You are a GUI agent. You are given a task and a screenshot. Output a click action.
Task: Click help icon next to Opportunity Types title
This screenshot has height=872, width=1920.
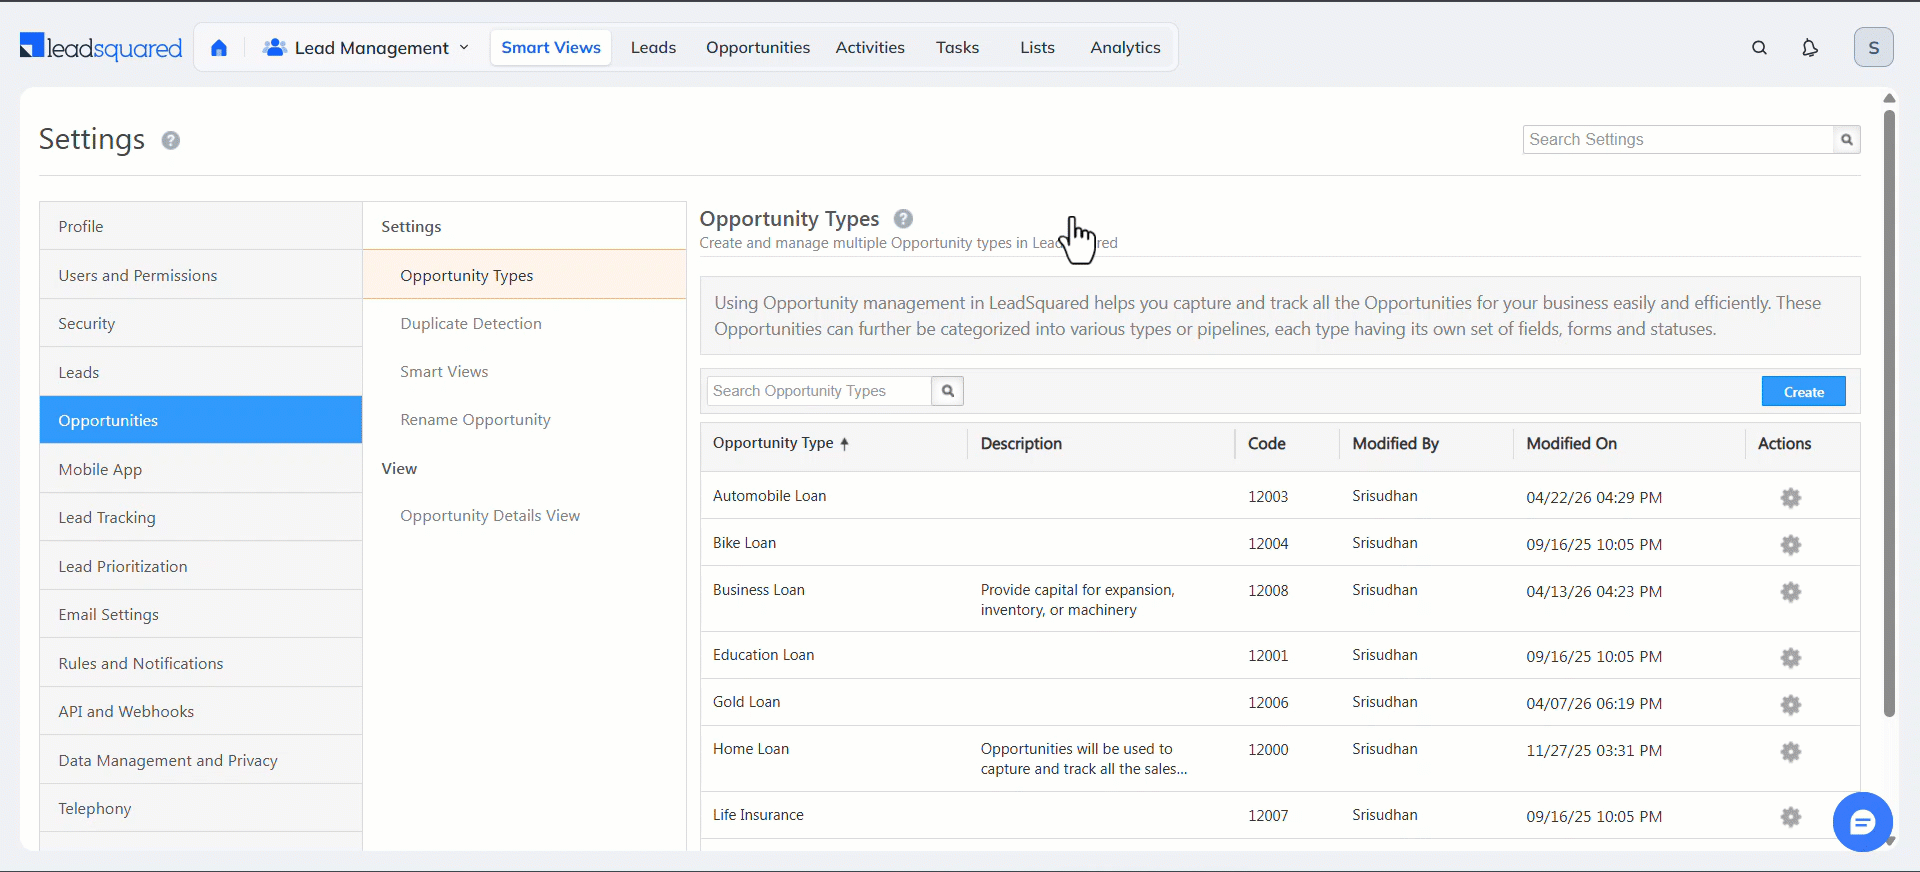(x=903, y=219)
